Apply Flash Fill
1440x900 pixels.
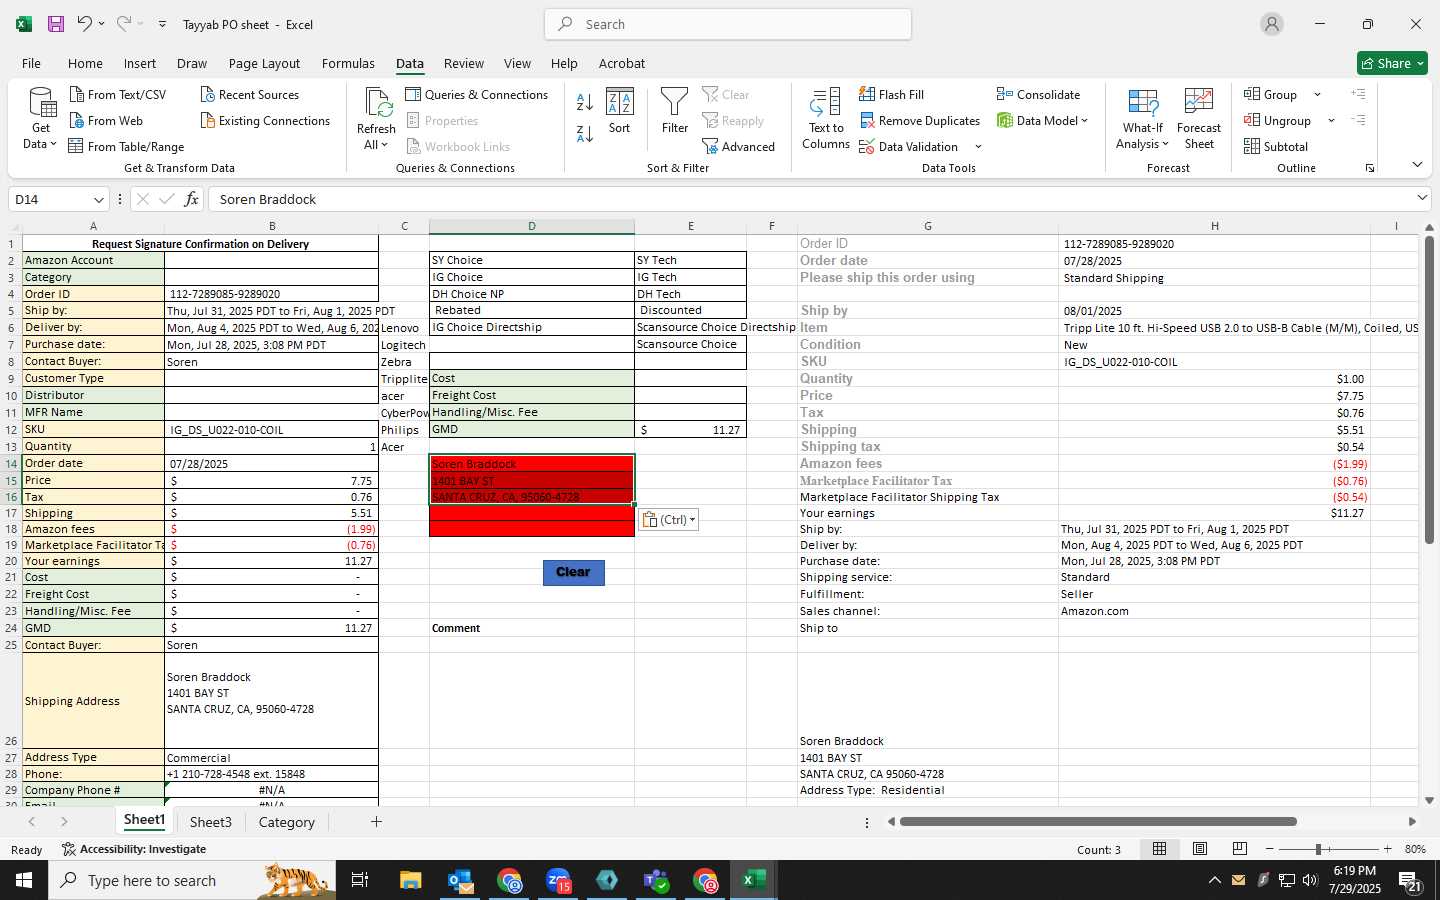(x=891, y=95)
